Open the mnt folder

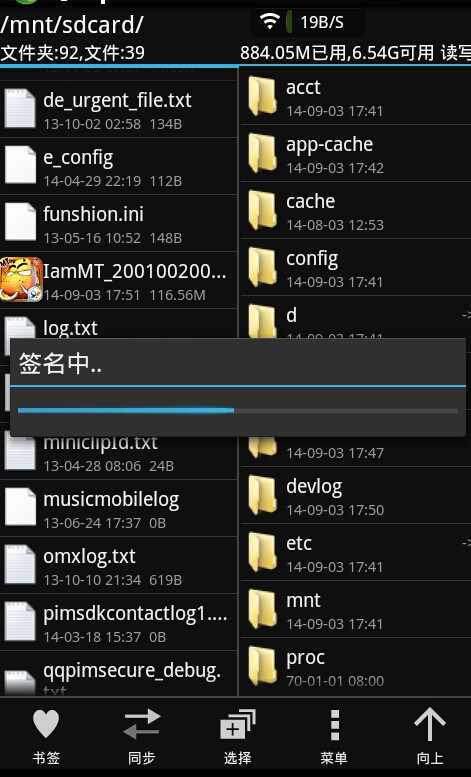coord(355,610)
